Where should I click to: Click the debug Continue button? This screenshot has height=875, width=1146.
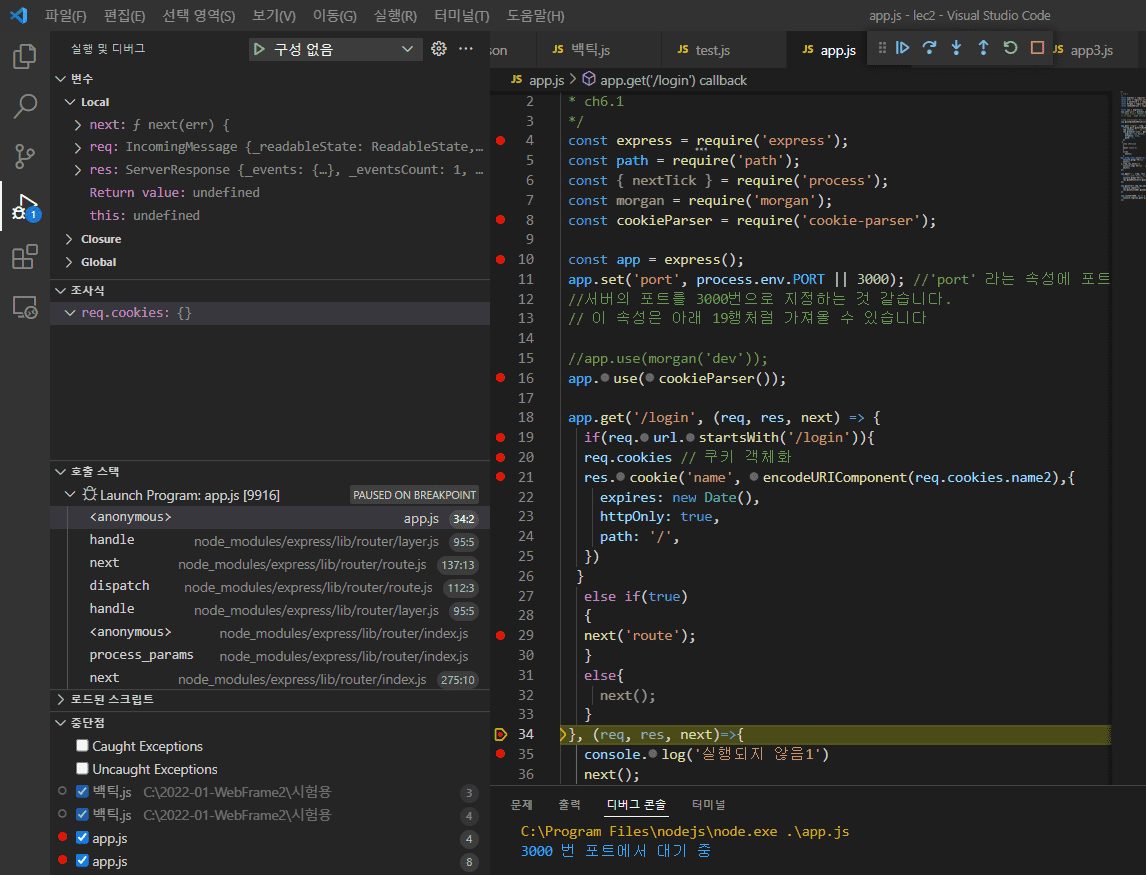click(903, 48)
